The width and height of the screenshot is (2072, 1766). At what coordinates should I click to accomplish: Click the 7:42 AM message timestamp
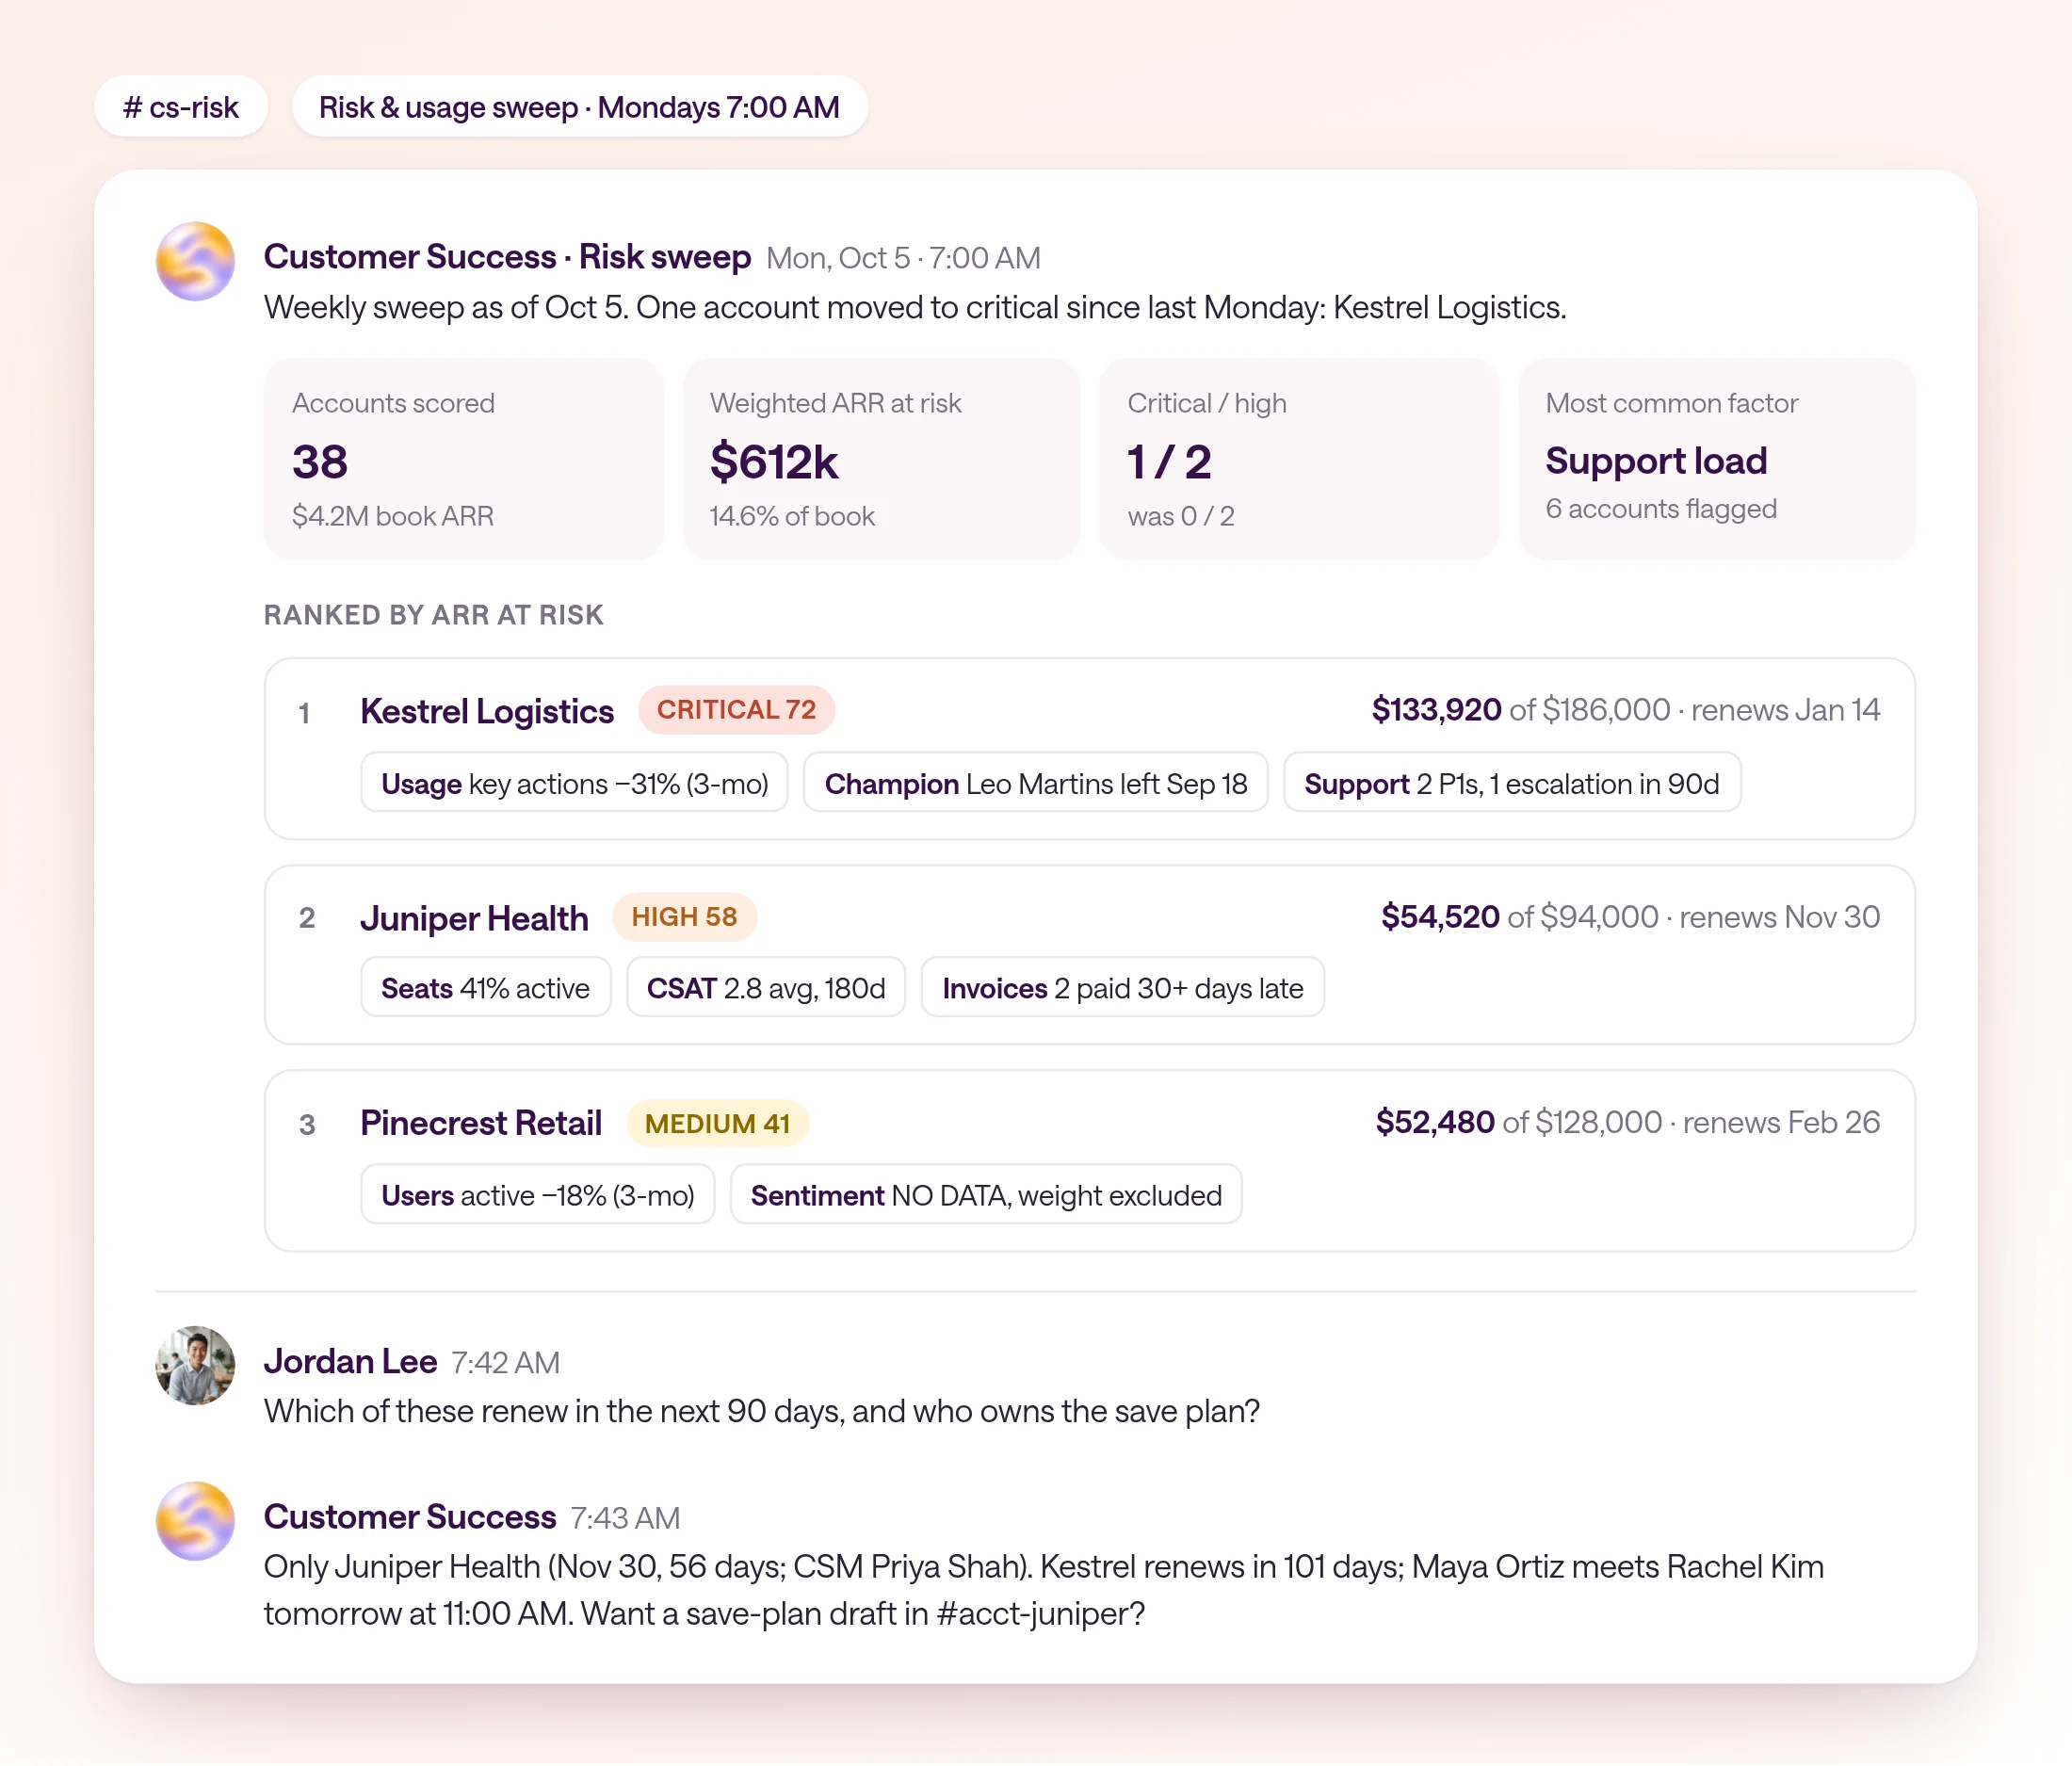pos(505,1363)
